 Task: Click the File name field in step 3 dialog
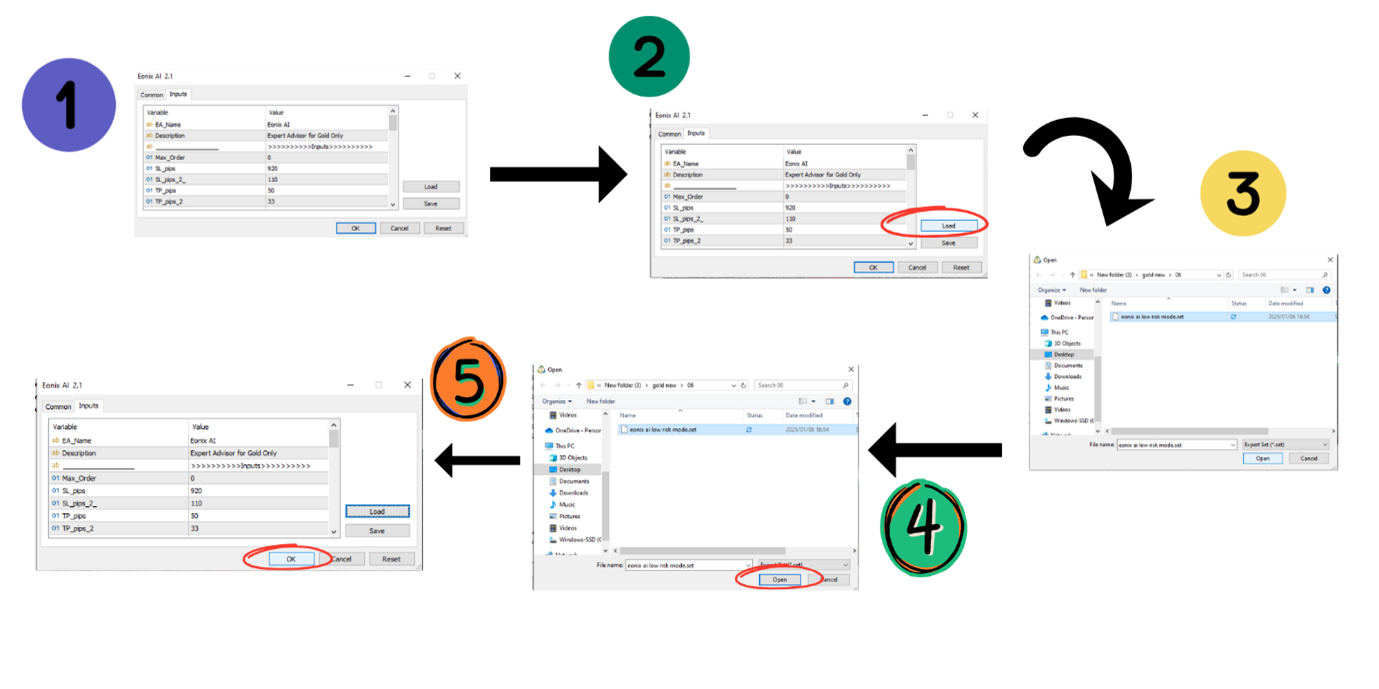tap(1177, 444)
